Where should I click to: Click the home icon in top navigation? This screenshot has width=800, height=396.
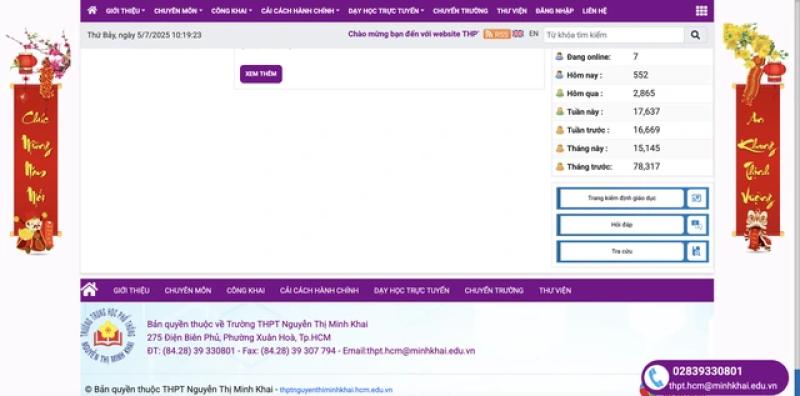point(92,10)
